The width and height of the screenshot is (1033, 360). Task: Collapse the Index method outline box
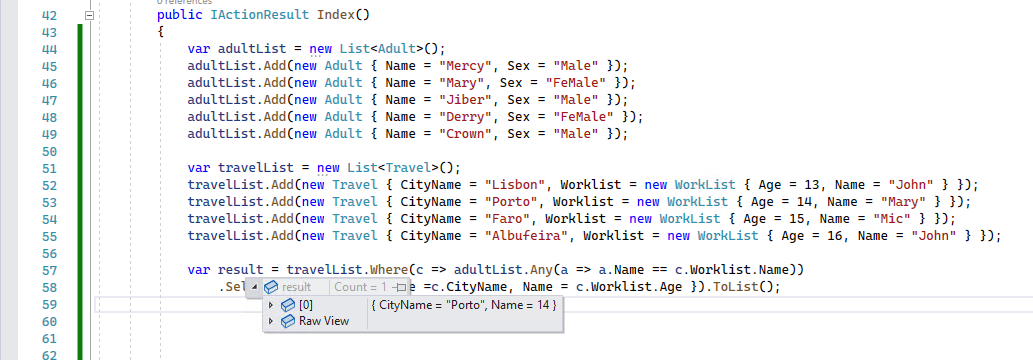(90, 15)
